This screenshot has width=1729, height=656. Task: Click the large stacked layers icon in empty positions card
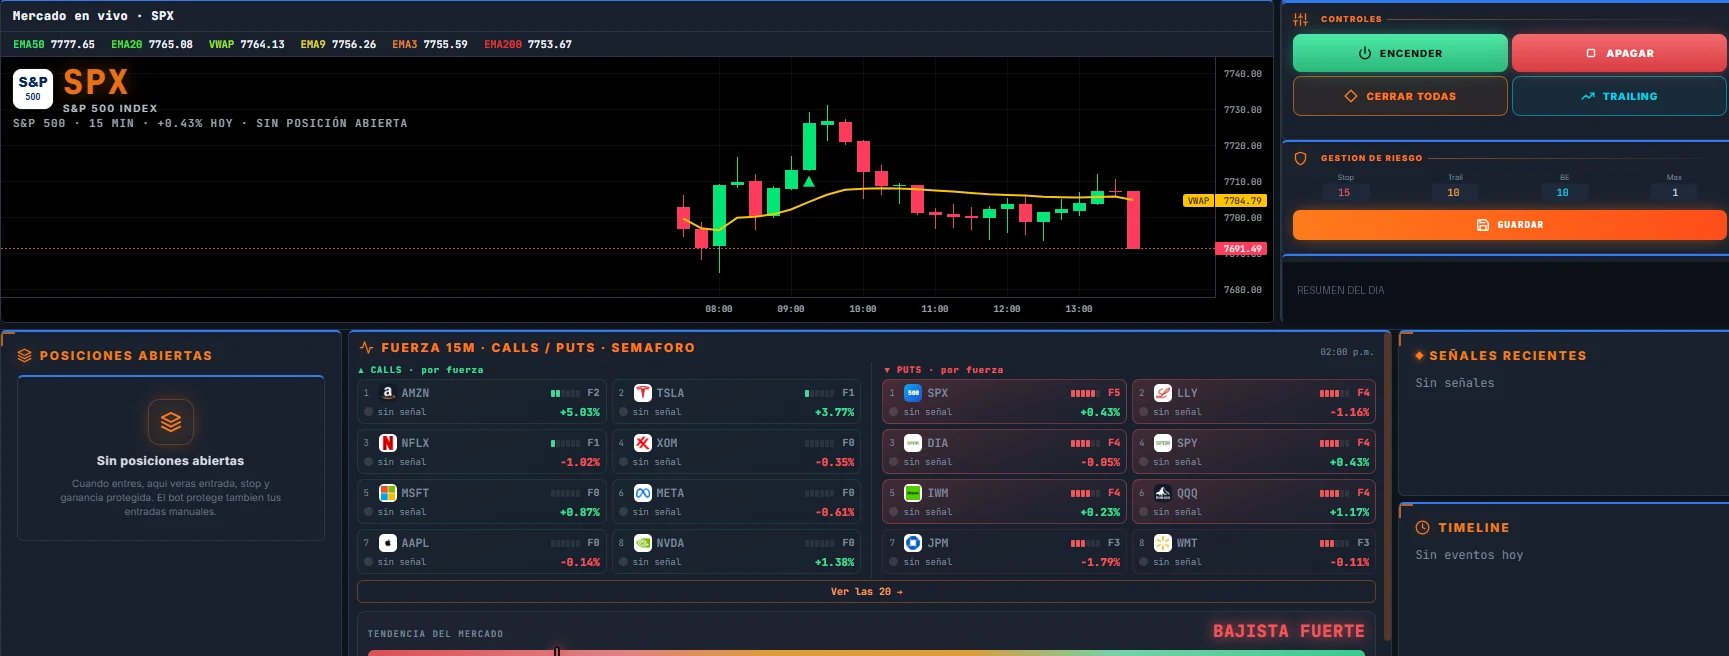click(171, 421)
